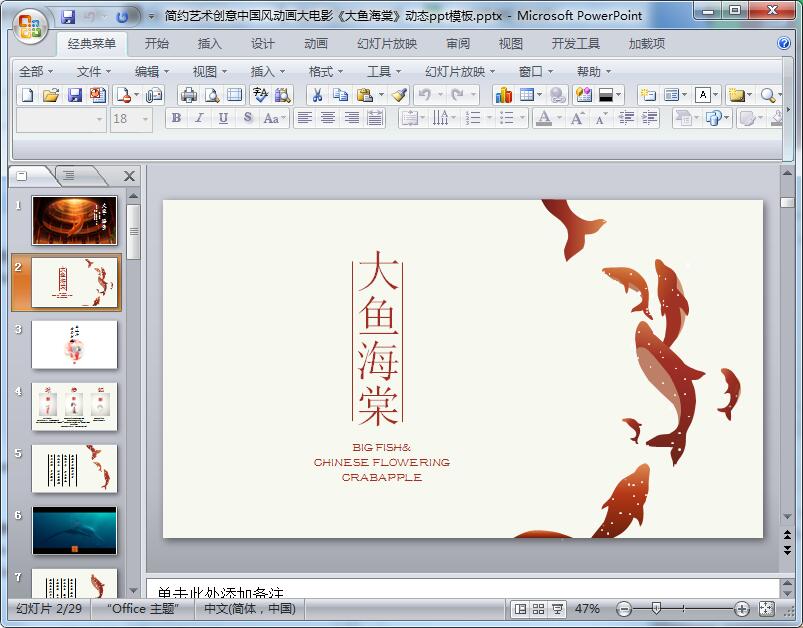Click the zoom out minus button

(x=624, y=609)
